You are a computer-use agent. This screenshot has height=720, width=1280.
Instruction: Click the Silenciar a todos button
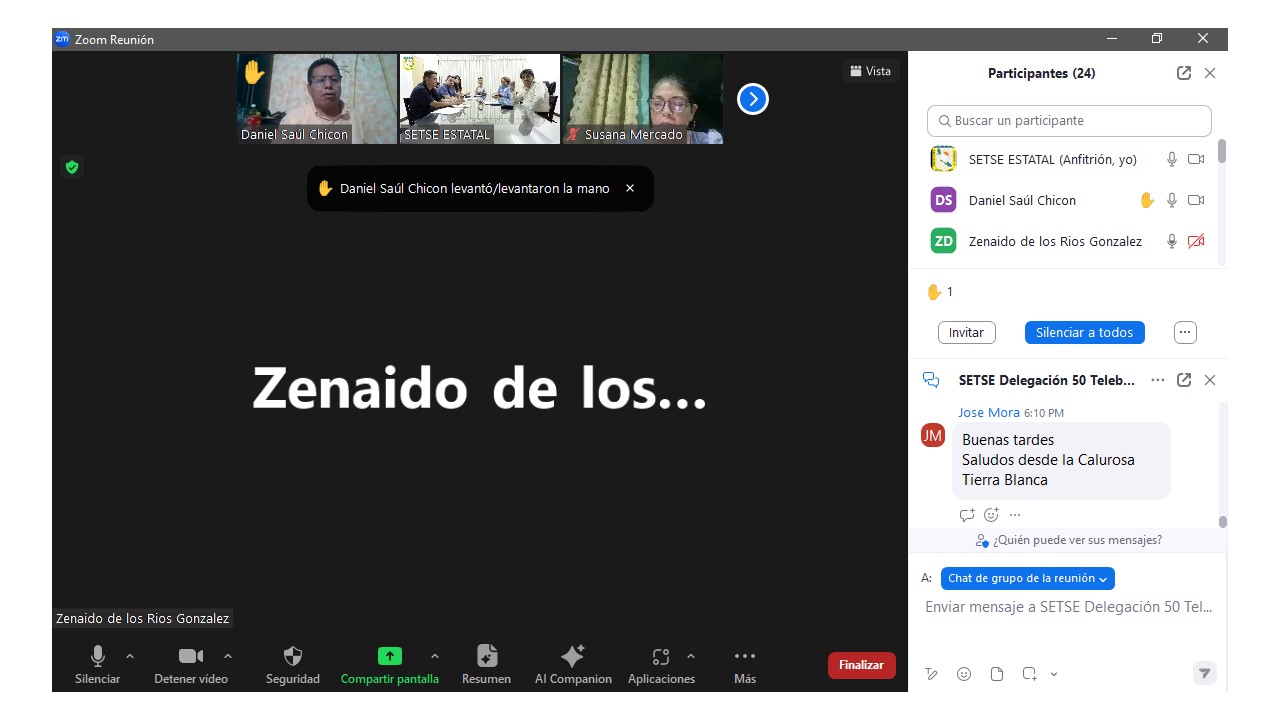[1084, 332]
